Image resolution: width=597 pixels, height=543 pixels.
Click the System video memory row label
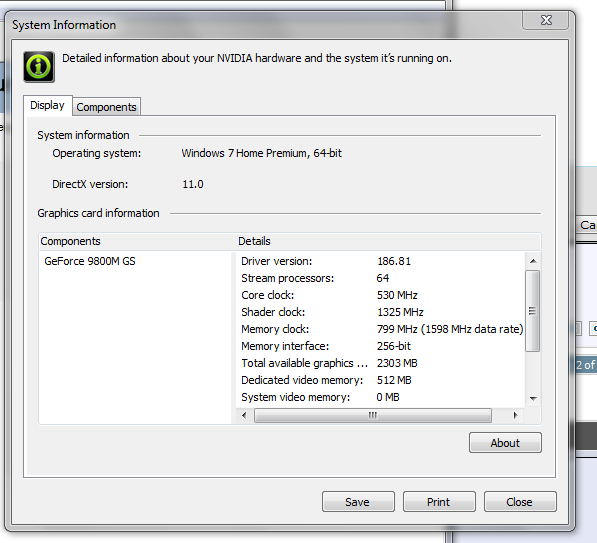[295, 397]
